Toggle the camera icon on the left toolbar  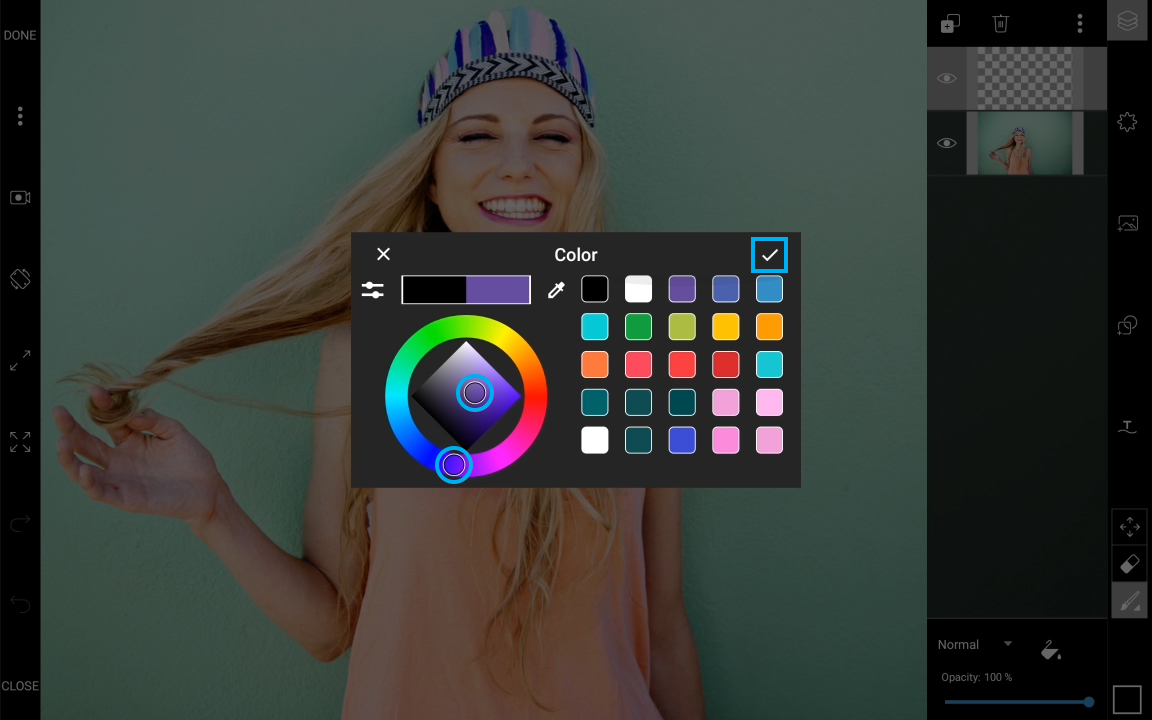(x=20, y=197)
